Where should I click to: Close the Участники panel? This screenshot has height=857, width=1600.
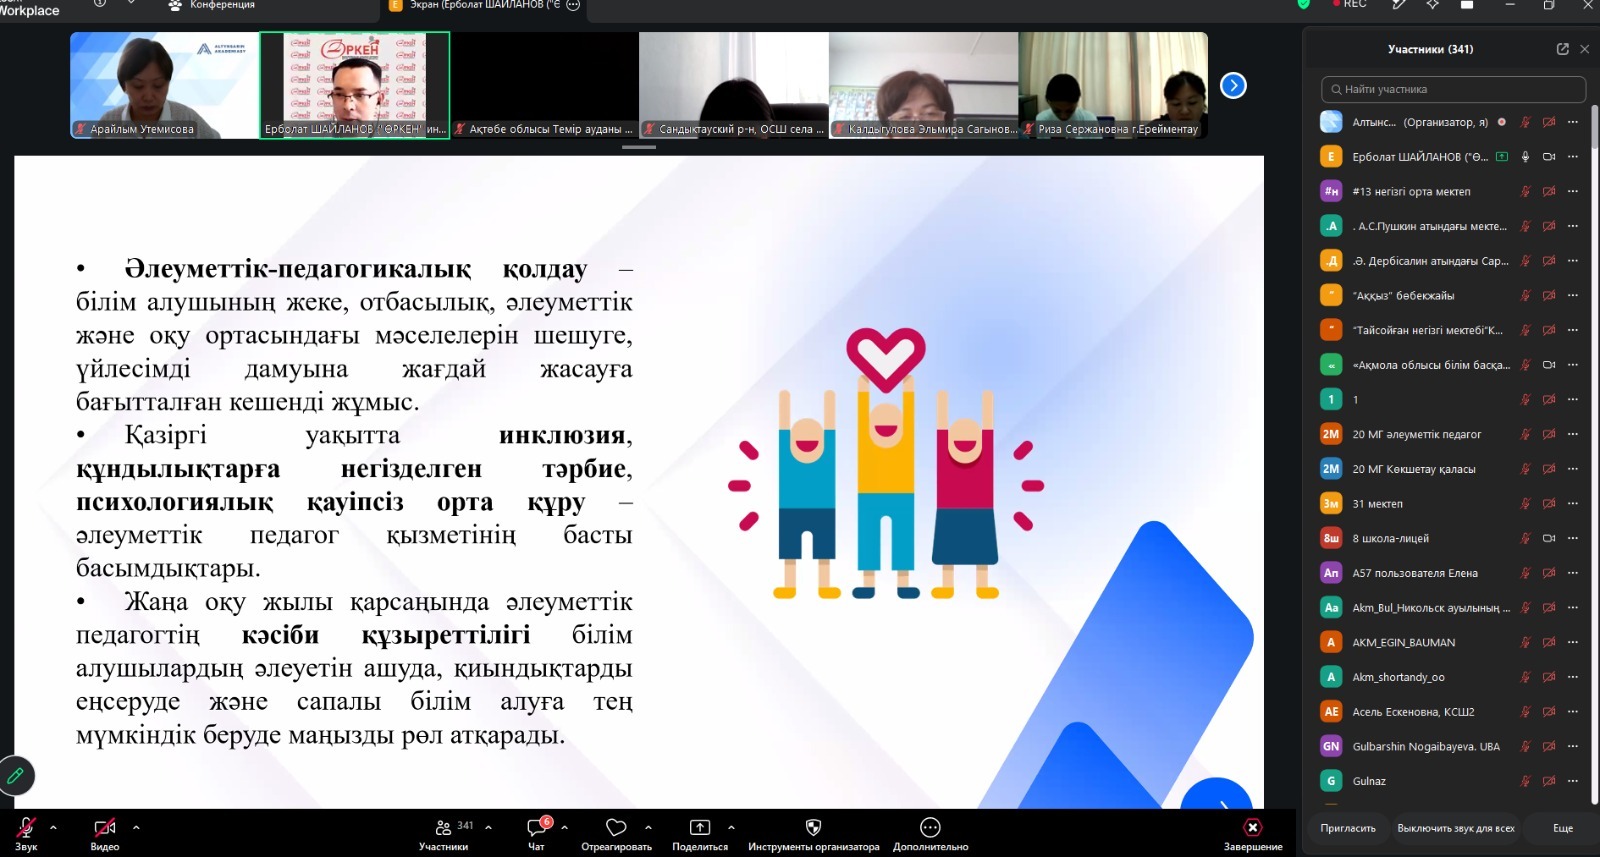pyautogui.click(x=1584, y=49)
